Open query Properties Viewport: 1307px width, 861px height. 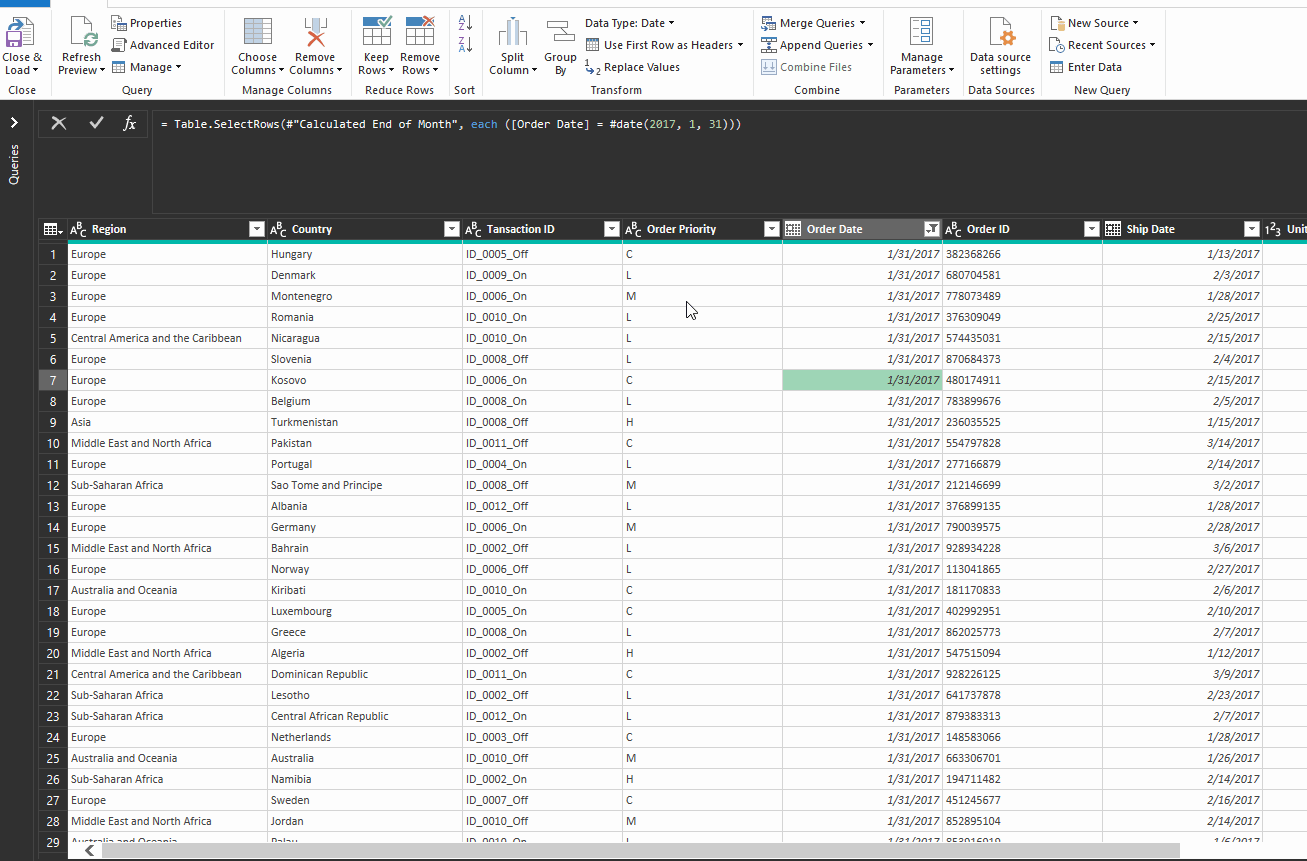pyautogui.click(x=146, y=23)
